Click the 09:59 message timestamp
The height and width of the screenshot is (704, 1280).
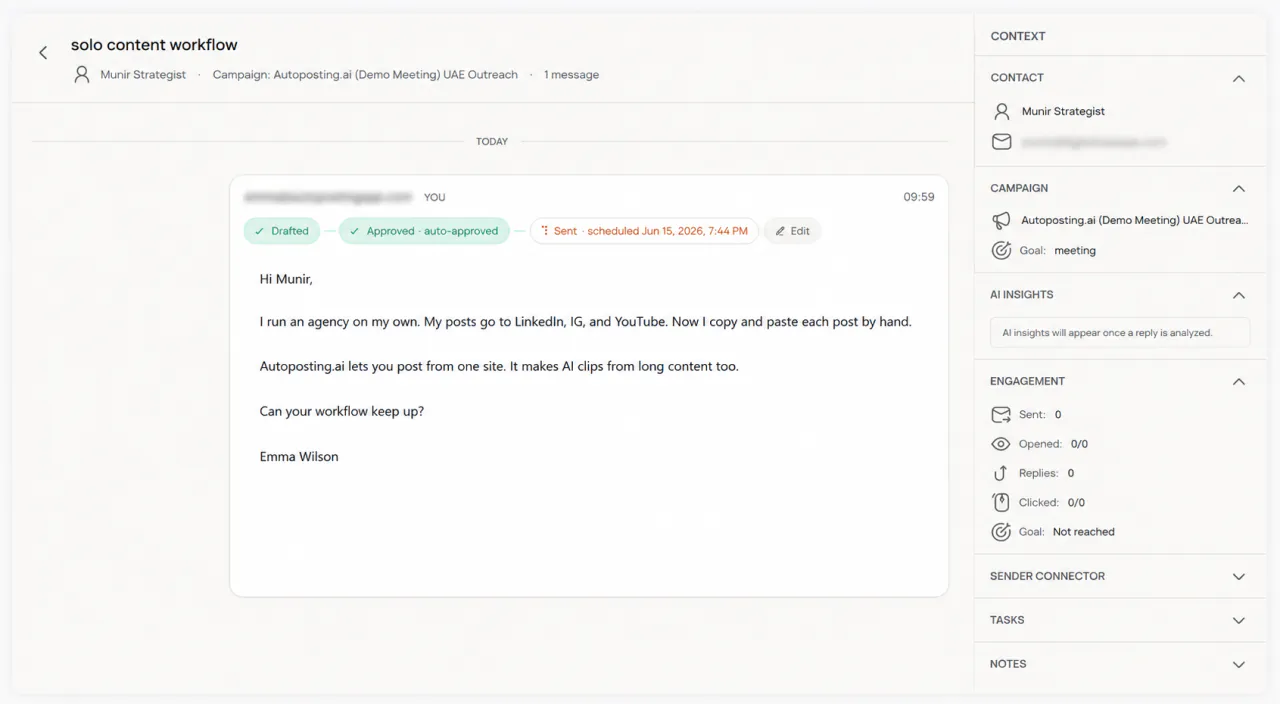click(919, 197)
